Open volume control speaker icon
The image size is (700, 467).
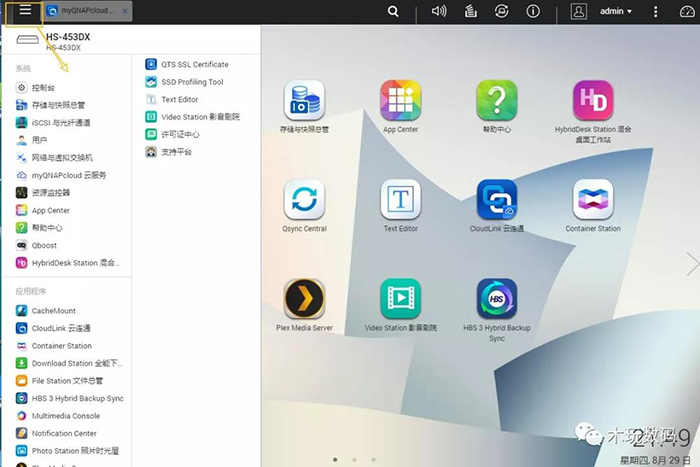(439, 11)
